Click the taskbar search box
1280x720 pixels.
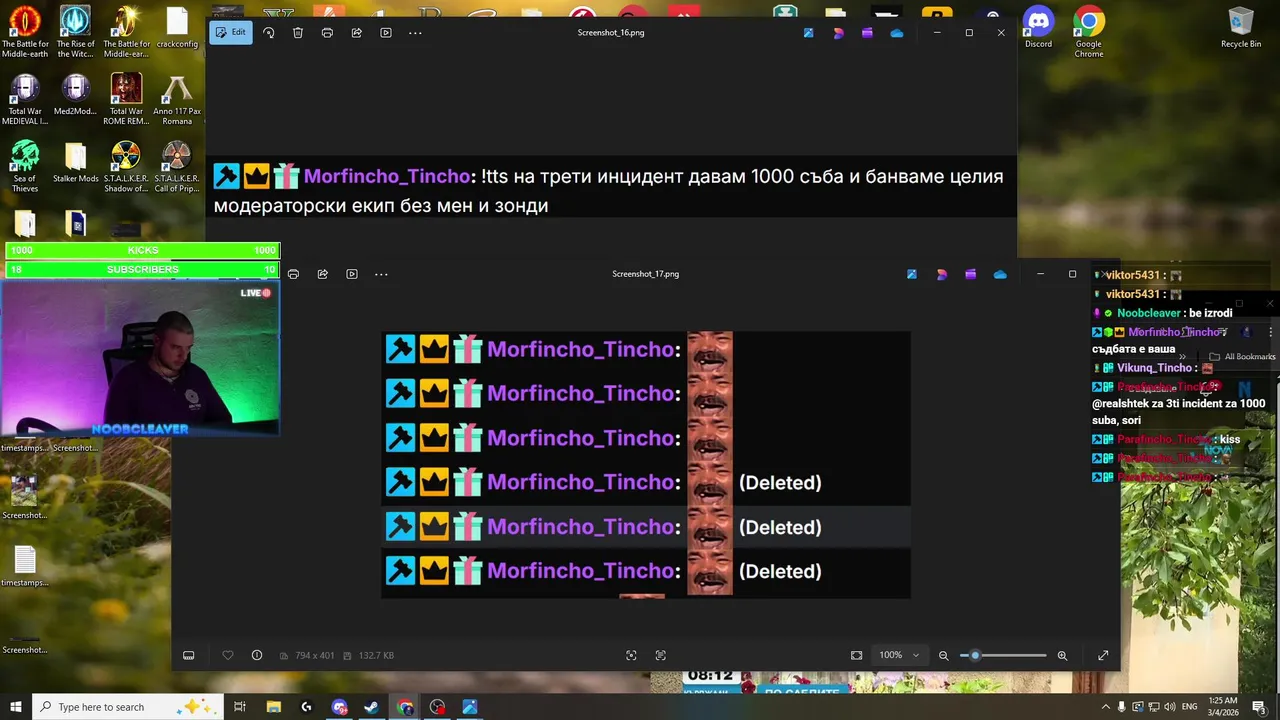[x=128, y=707]
